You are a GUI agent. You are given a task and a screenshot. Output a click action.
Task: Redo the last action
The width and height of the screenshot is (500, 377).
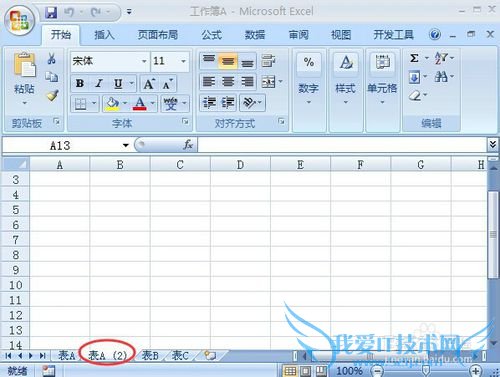click(96, 13)
